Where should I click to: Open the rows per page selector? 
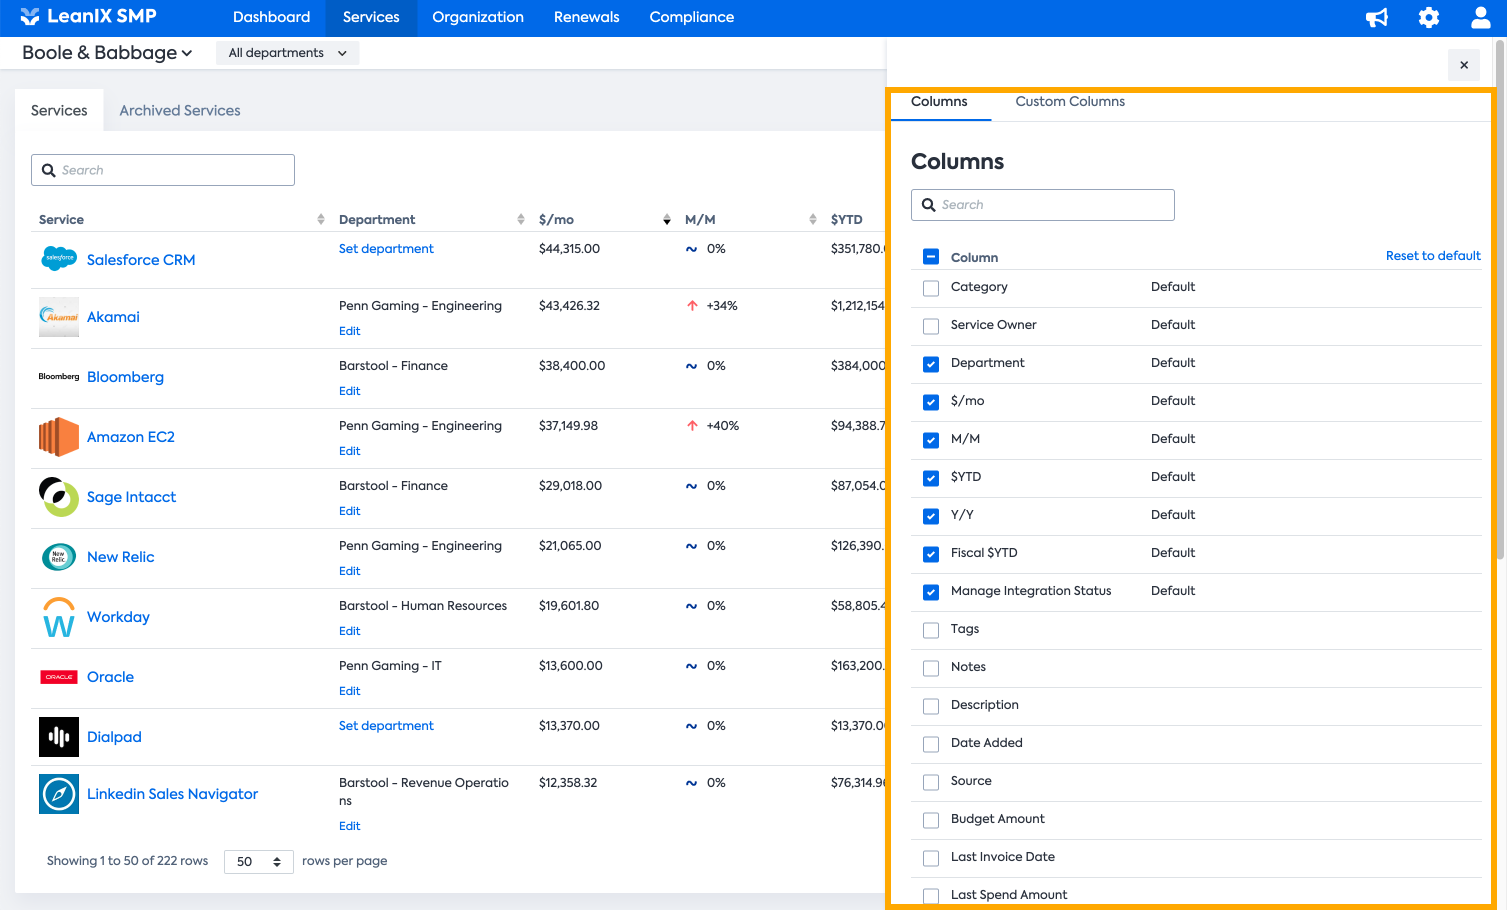coord(258,862)
